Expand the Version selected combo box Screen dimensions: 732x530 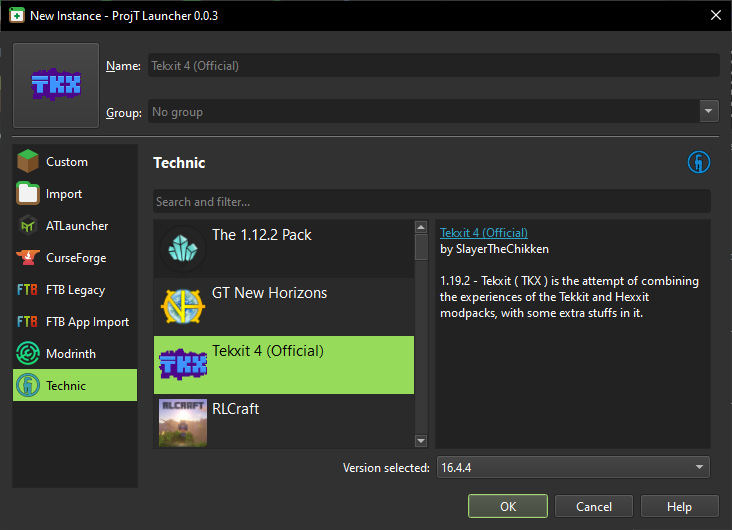572,467
